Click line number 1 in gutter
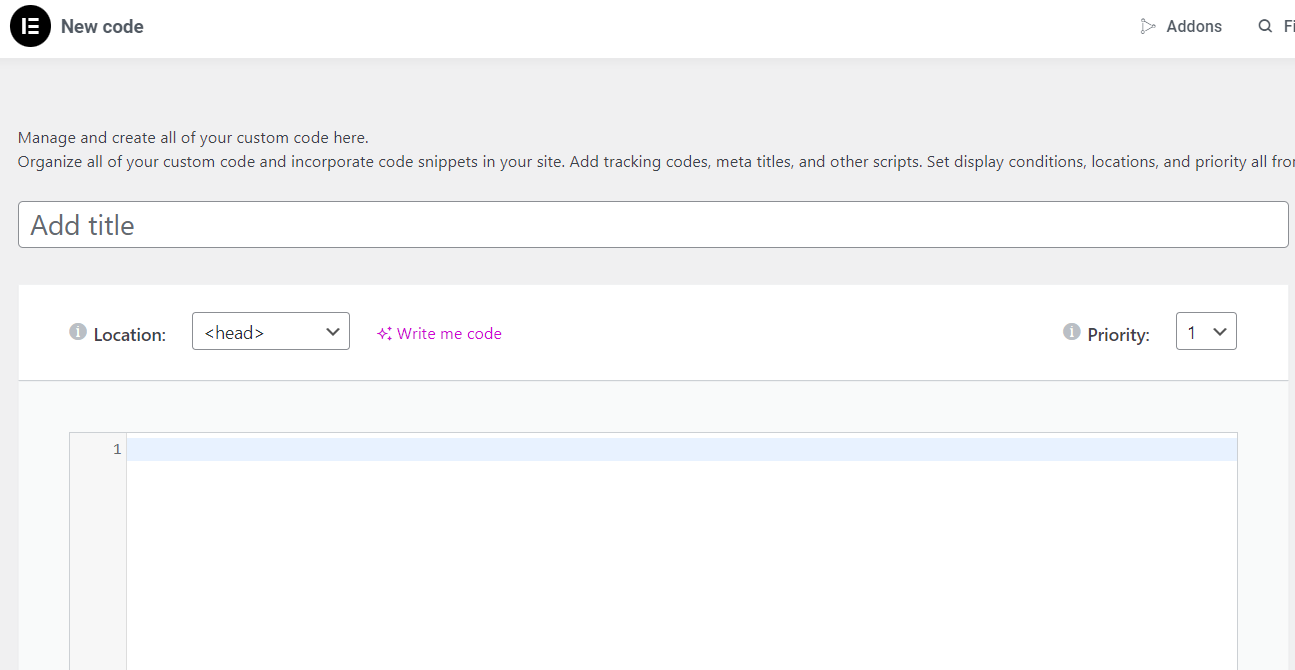Viewport: 1295px width, 670px height. click(x=117, y=449)
